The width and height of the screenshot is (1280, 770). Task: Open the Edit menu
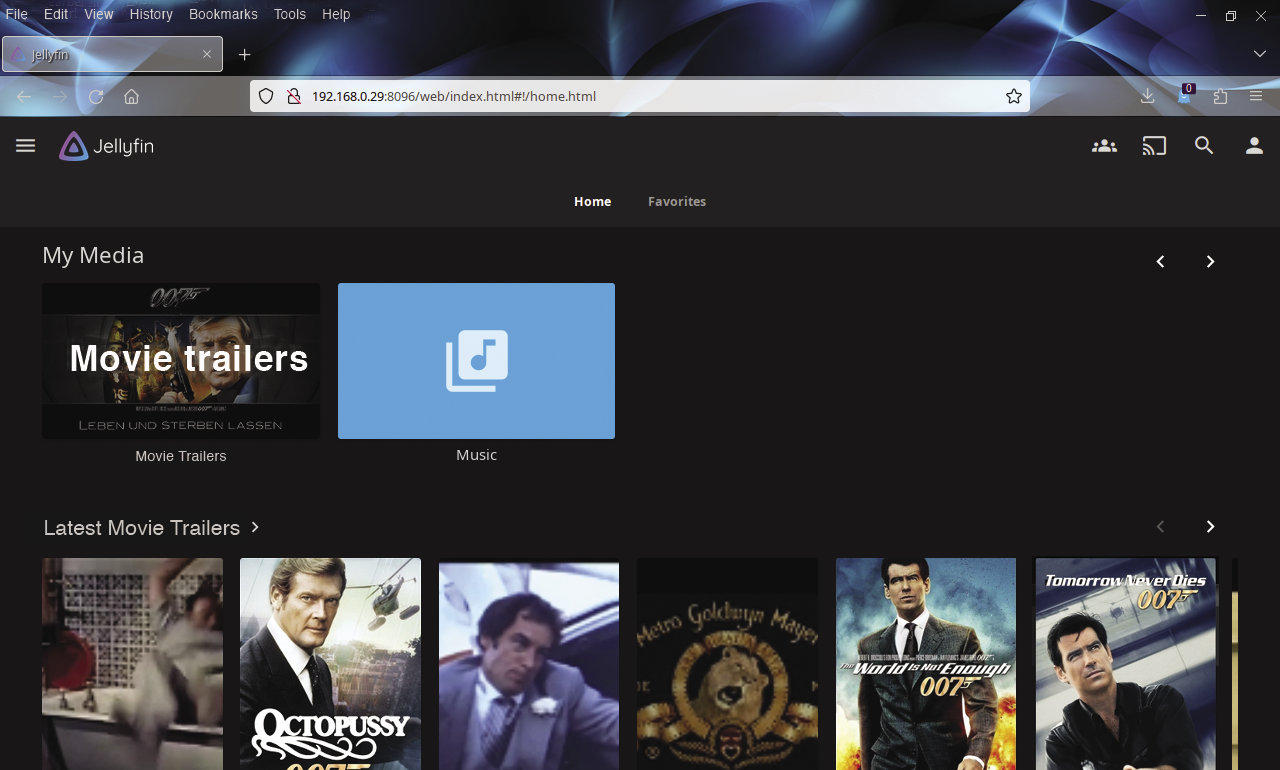(x=56, y=14)
